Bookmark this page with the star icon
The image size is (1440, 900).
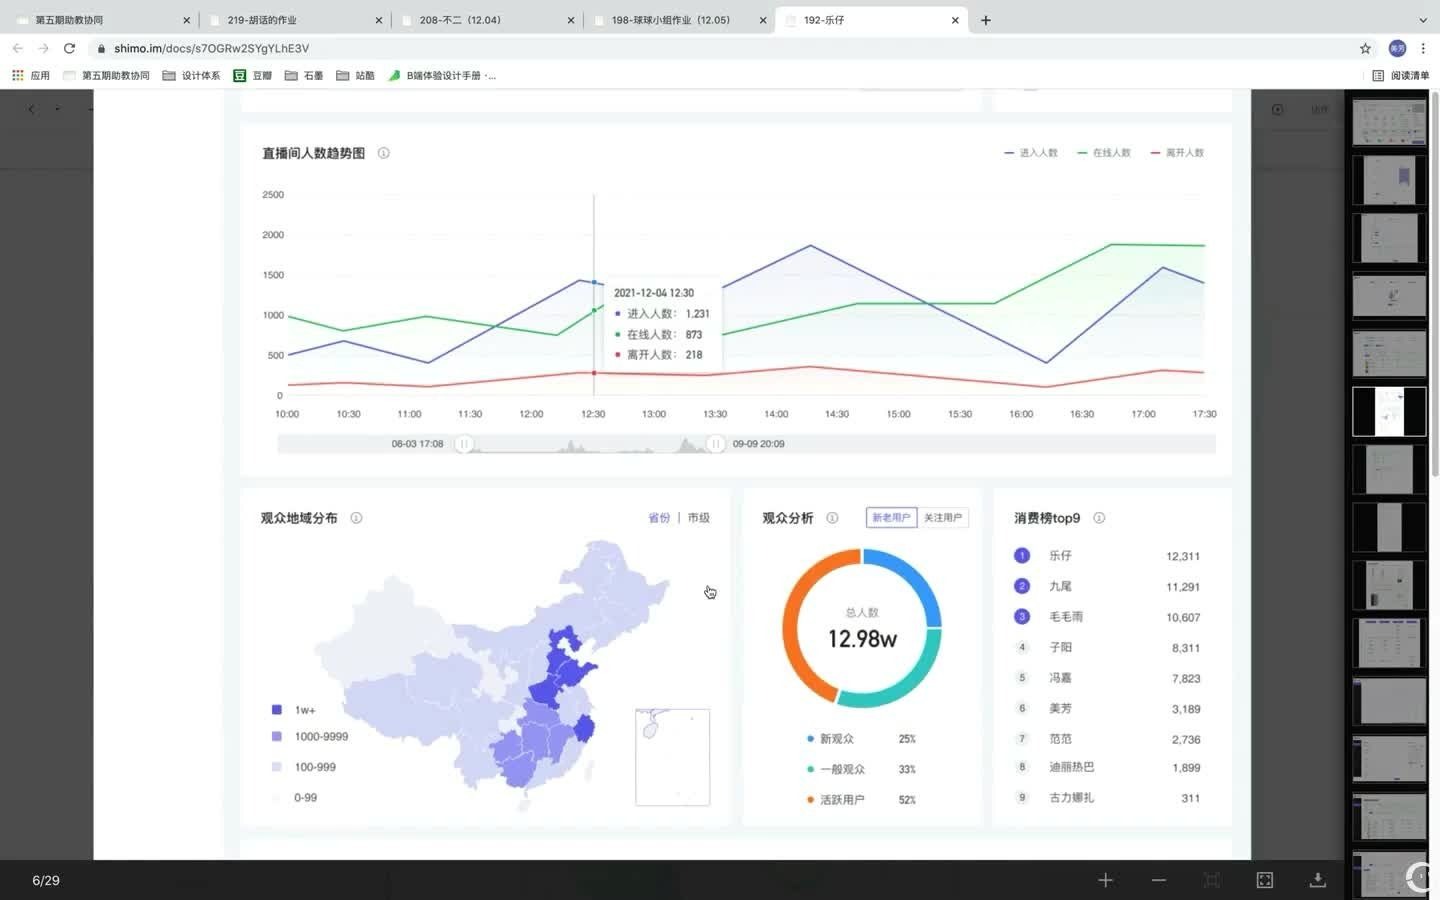click(1365, 48)
